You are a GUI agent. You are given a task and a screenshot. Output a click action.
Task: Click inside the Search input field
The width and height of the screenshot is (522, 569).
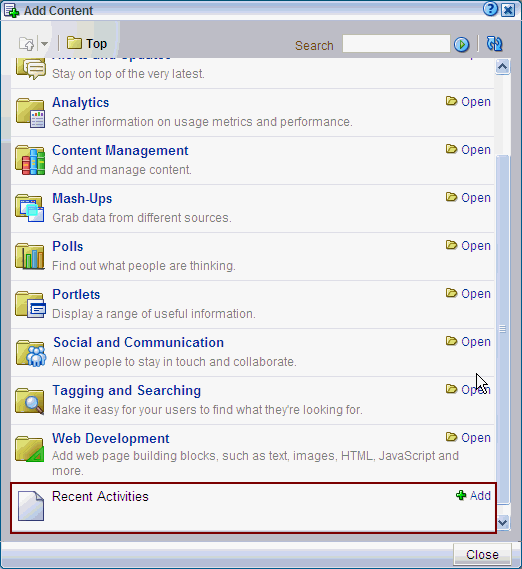(x=396, y=44)
